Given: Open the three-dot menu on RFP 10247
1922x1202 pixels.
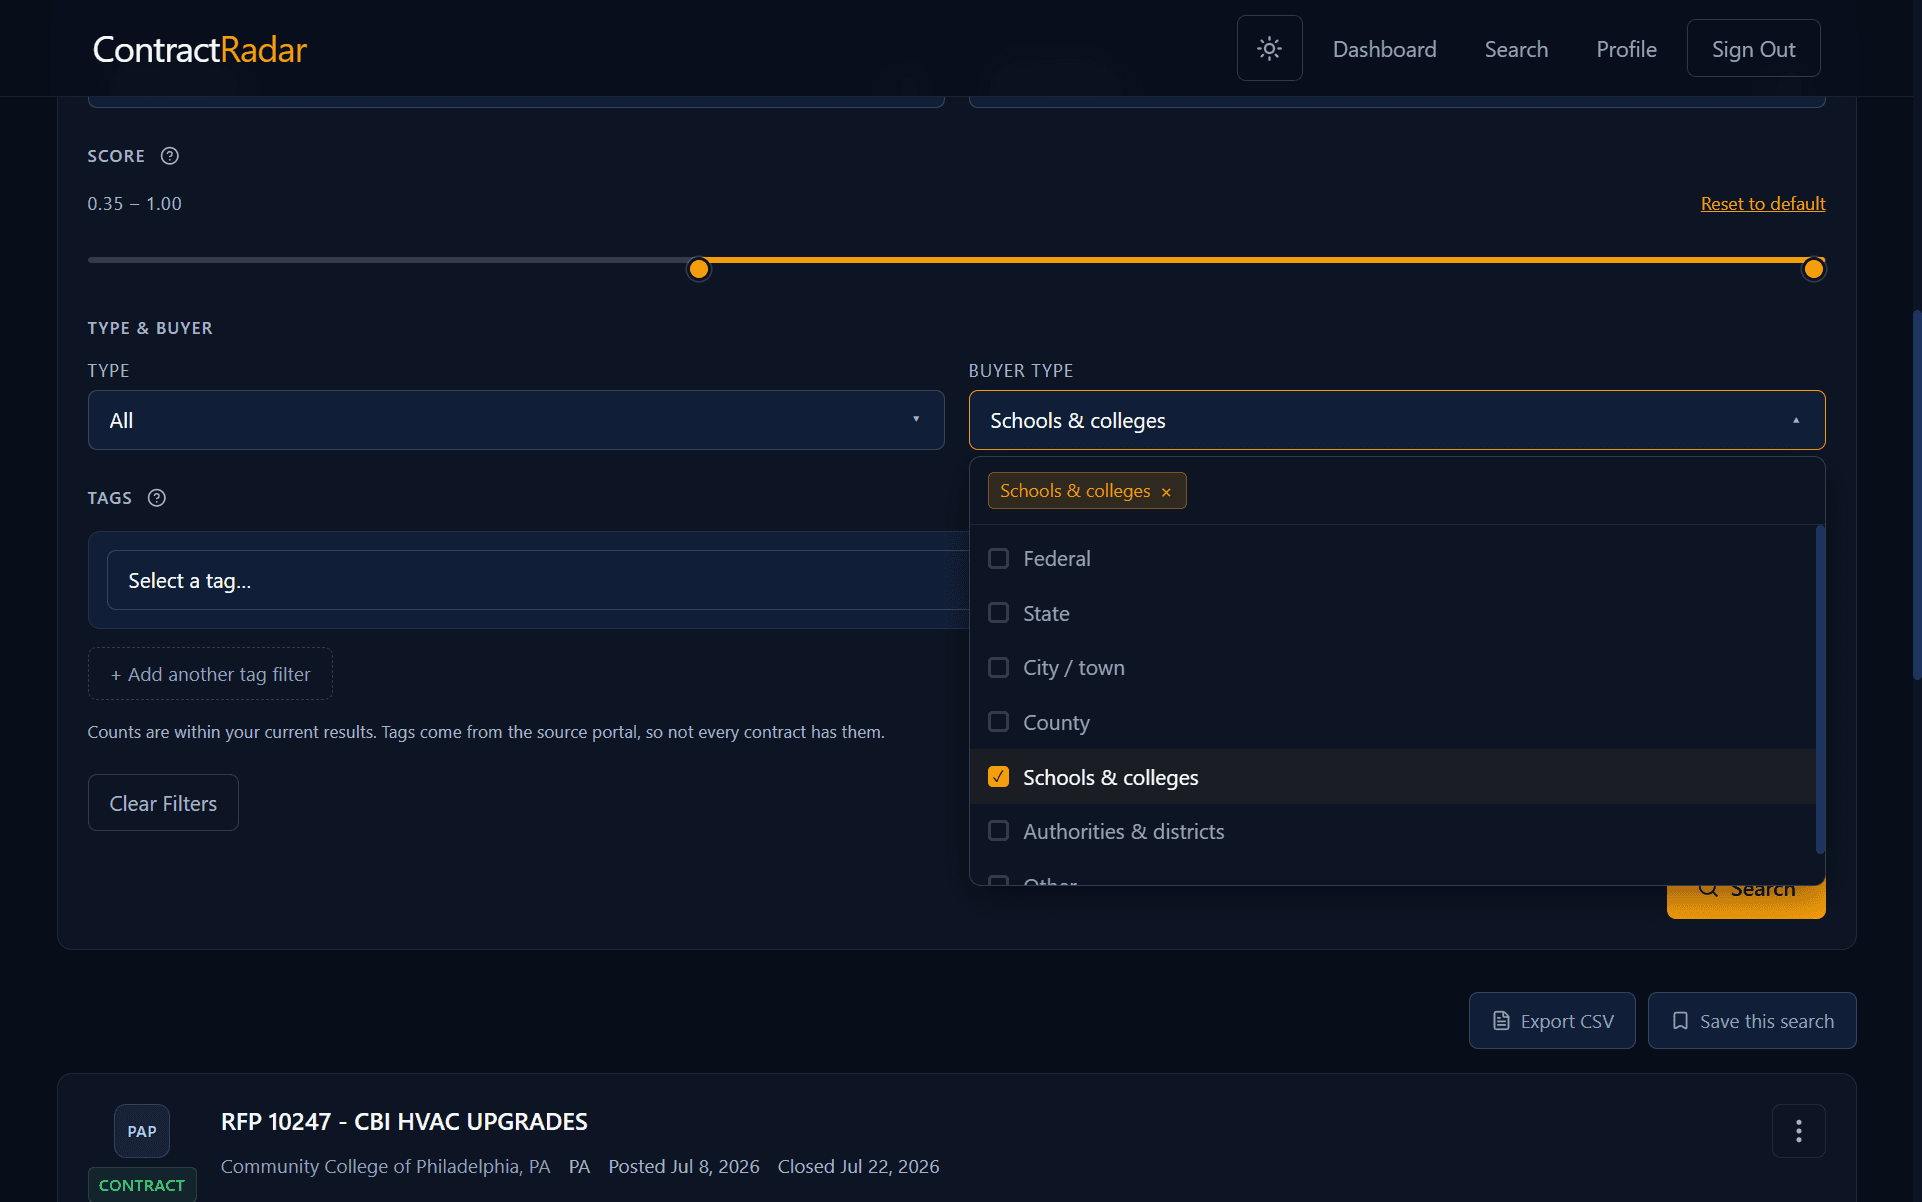Looking at the screenshot, I should pyautogui.click(x=1798, y=1131).
